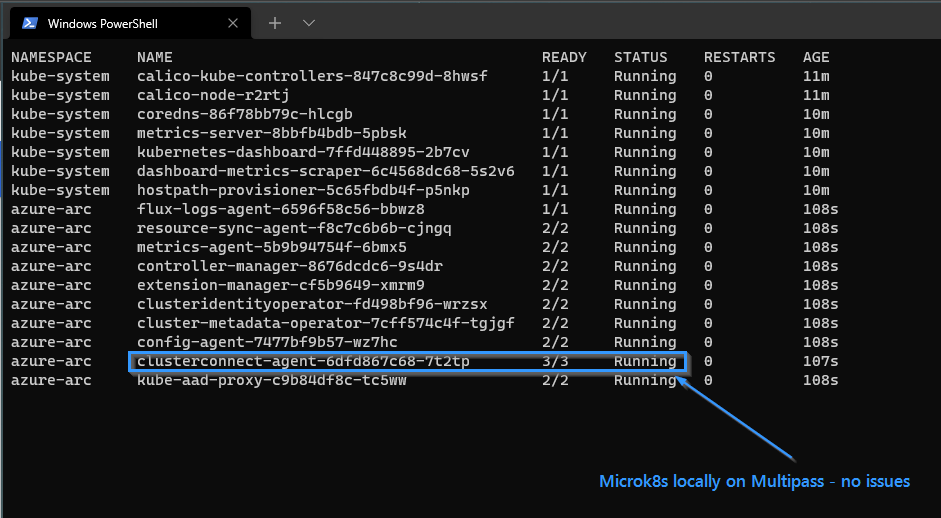Image resolution: width=941 pixels, height=518 pixels.
Task: Click 10m age of hostpath-provisioner row
Action: [x=816, y=190]
